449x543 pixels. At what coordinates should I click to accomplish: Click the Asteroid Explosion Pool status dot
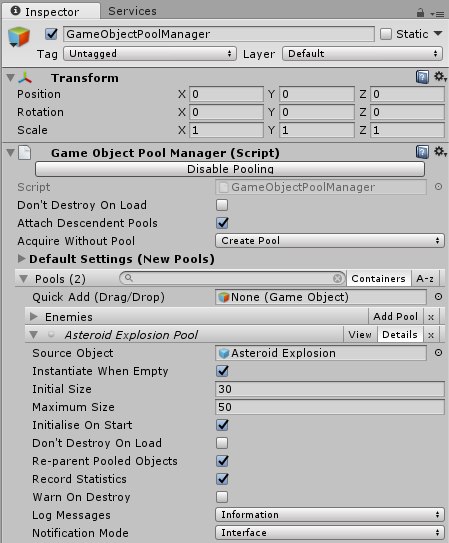[x=51, y=335]
